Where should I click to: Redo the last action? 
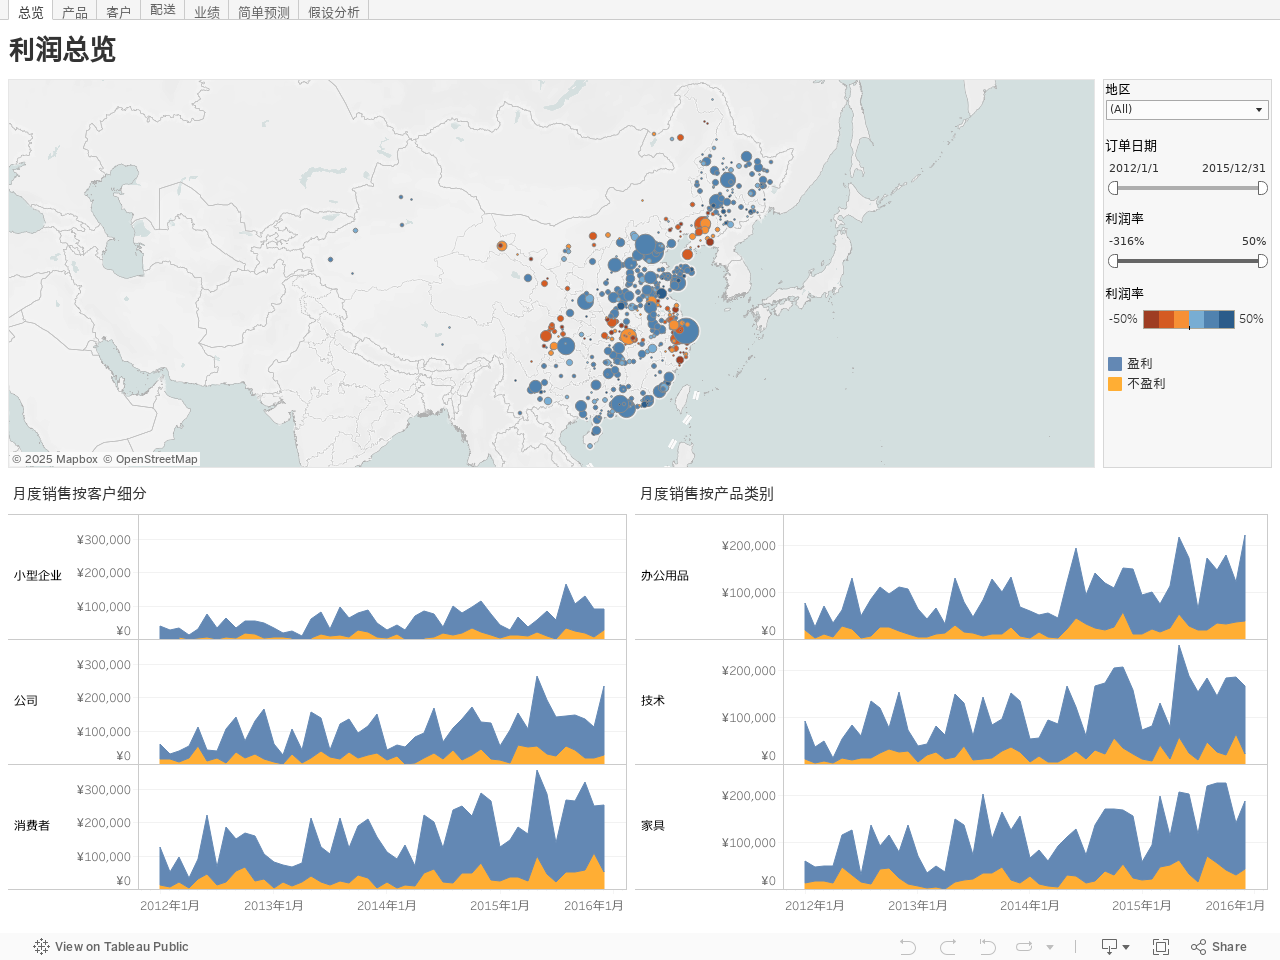pos(948,946)
